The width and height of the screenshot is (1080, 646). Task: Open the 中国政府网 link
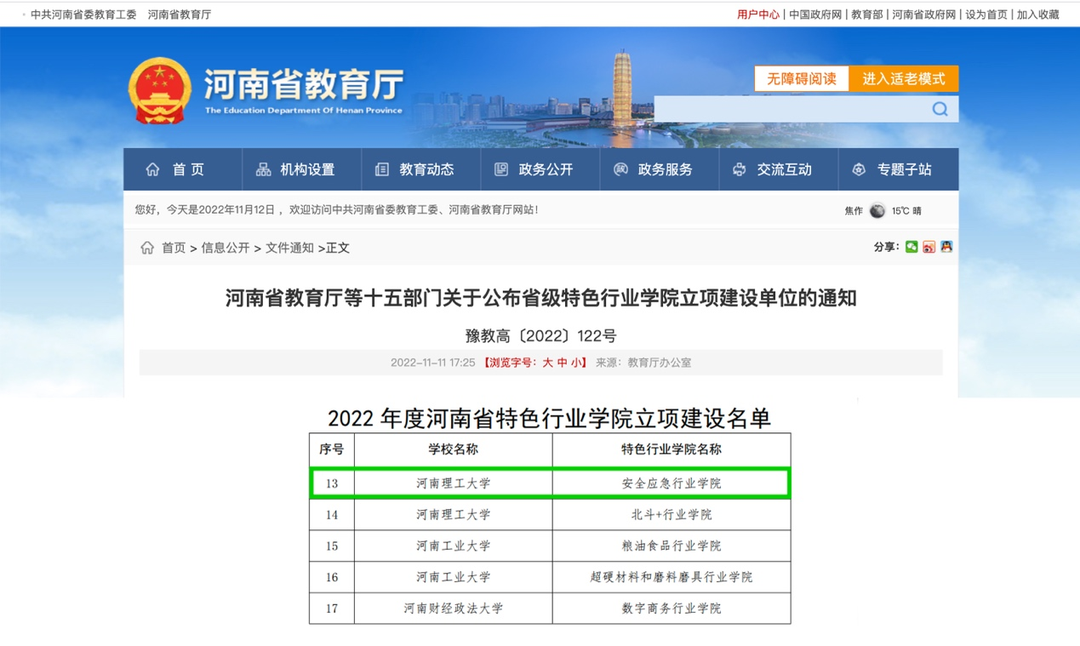[816, 14]
